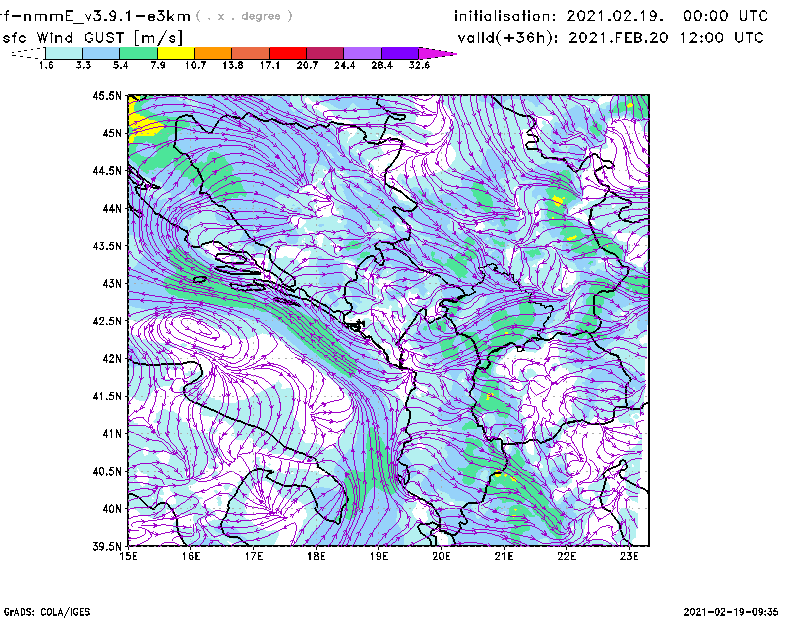Click the 'valid(+36h): 2021.FEB.20 12:00 UTC' line
This screenshot has height=618, width=800.
pyautogui.click(x=610, y=38)
